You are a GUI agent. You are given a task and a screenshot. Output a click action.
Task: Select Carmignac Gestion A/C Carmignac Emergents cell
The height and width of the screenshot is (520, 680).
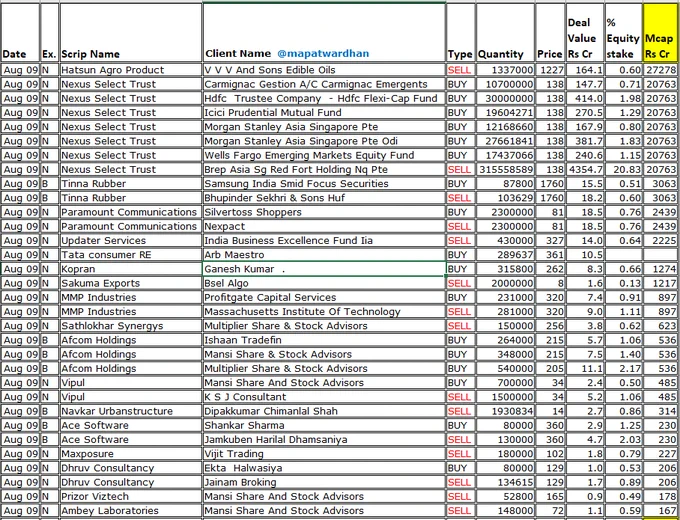(x=324, y=84)
